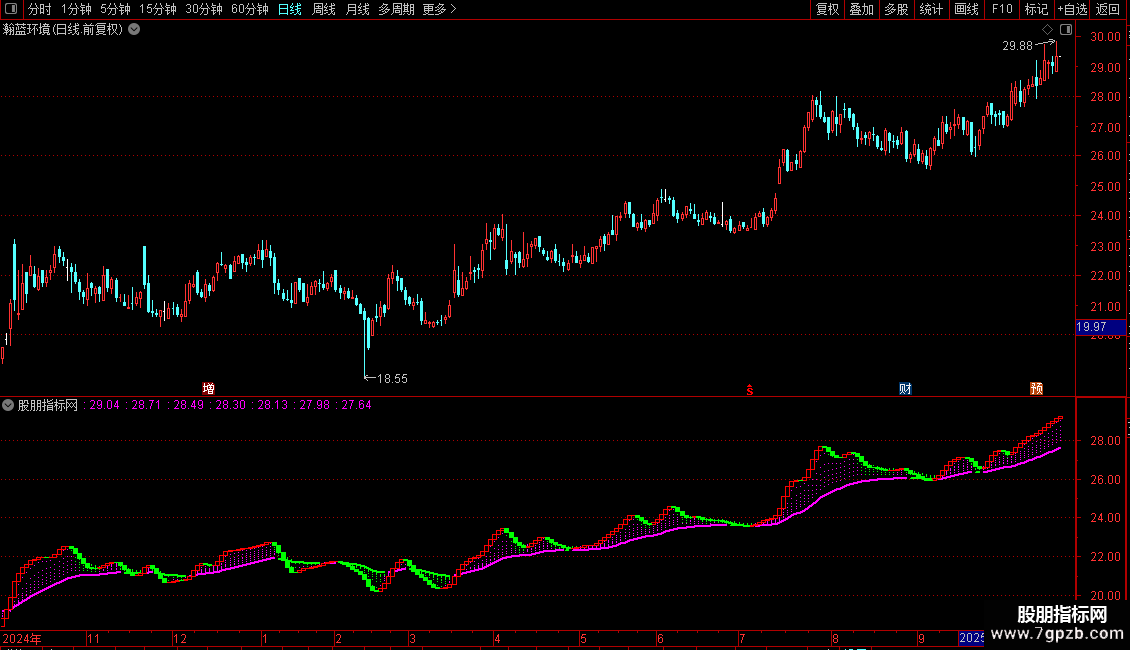Switch to 分时 intraday view
The height and width of the screenshot is (650, 1130).
[x=40, y=9]
